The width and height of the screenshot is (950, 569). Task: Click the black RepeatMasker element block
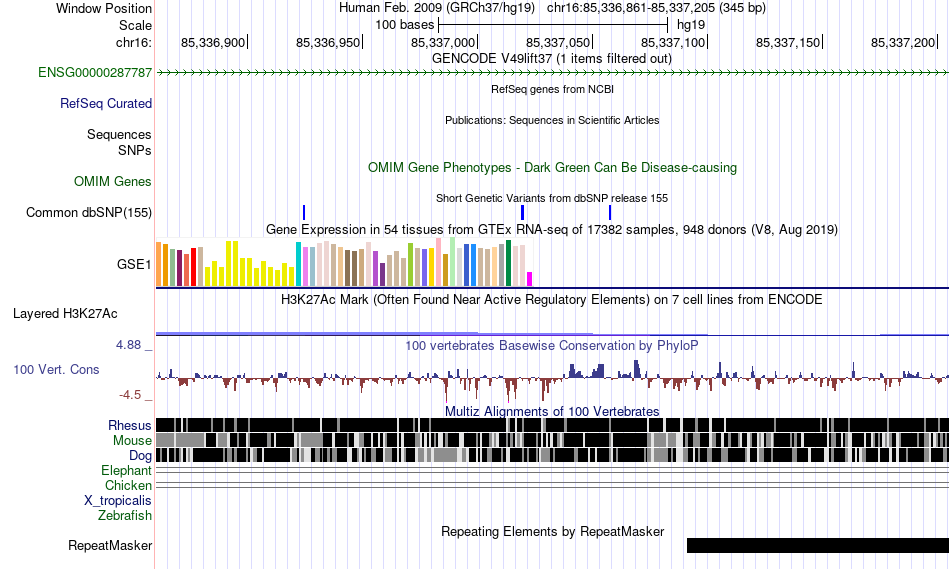(x=818, y=545)
